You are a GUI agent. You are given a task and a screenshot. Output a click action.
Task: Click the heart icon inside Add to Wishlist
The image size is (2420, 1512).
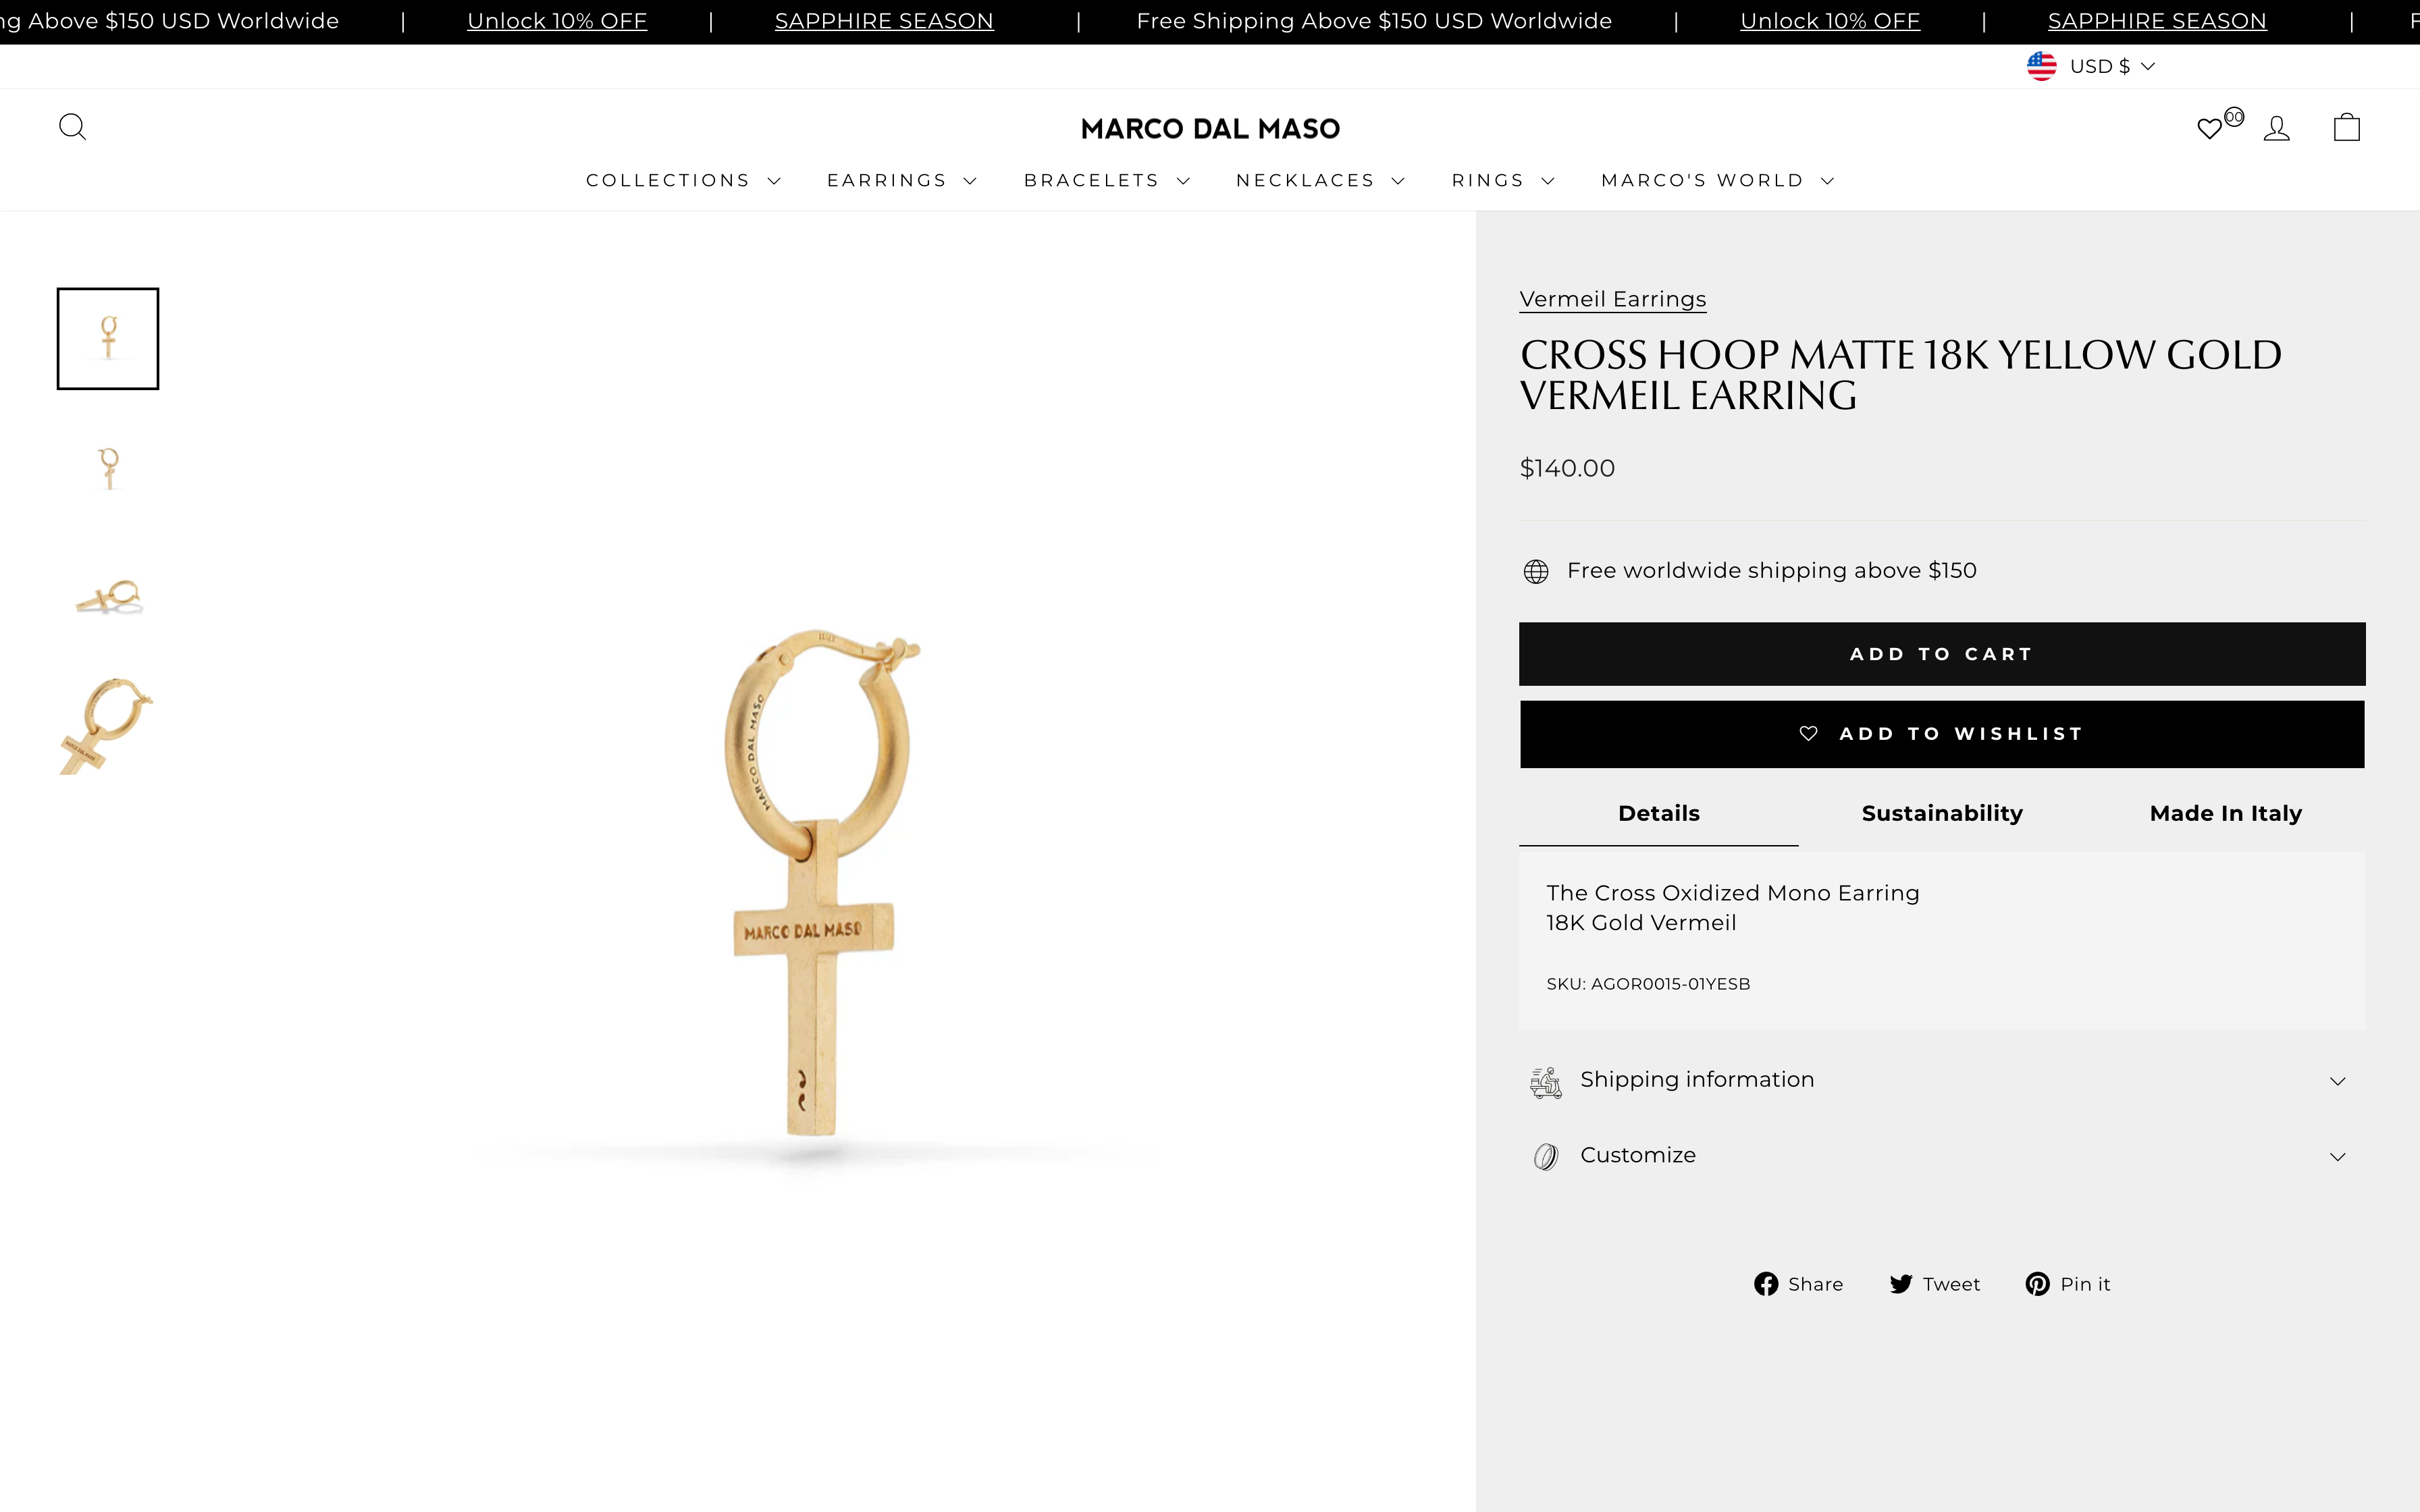[1809, 733]
